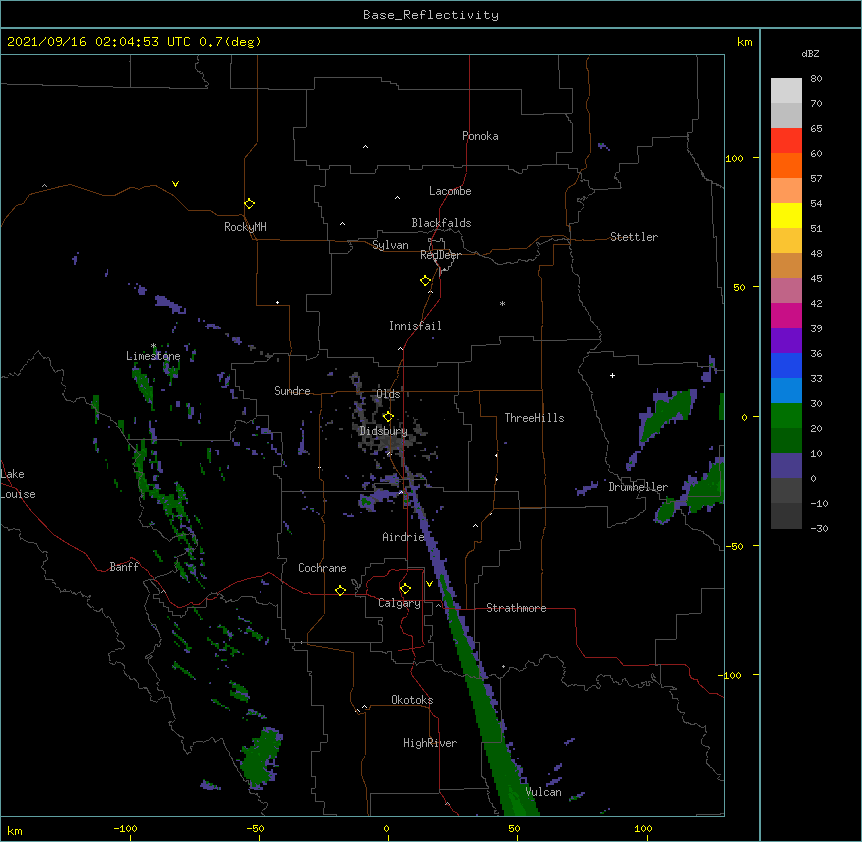Click the yellow diamond marker near RockyMH
The height and width of the screenshot is (842, 862).
[x=249, y=204]
